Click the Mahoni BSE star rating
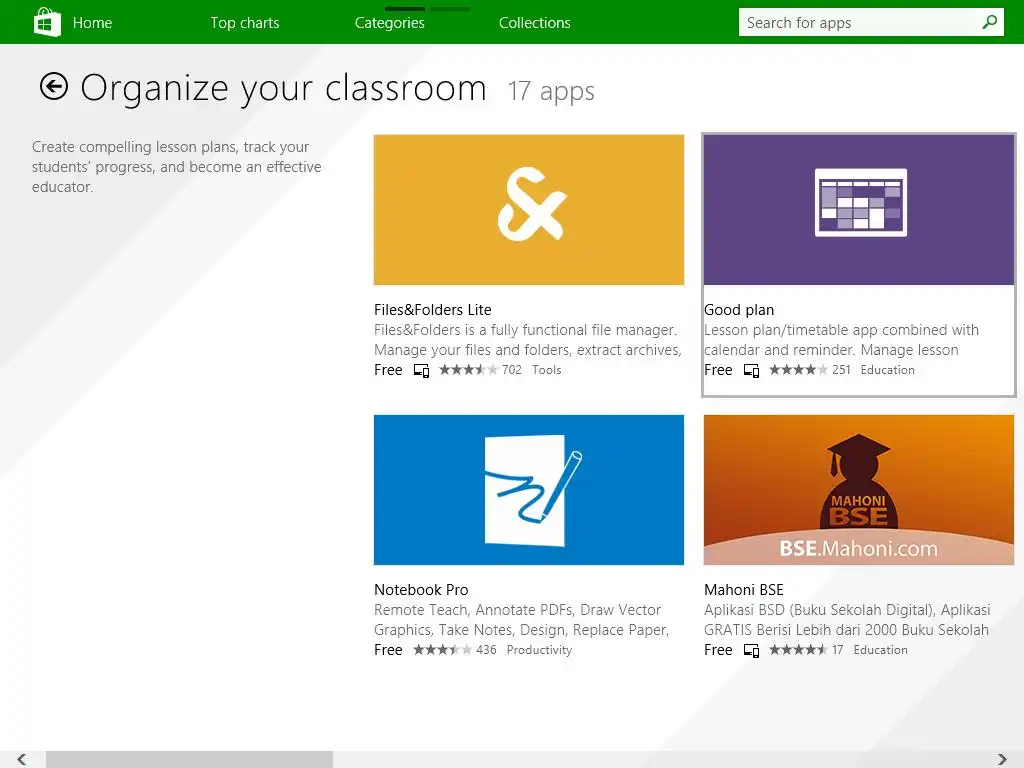This screenshot has height=768, width=1024. point(798,650)
